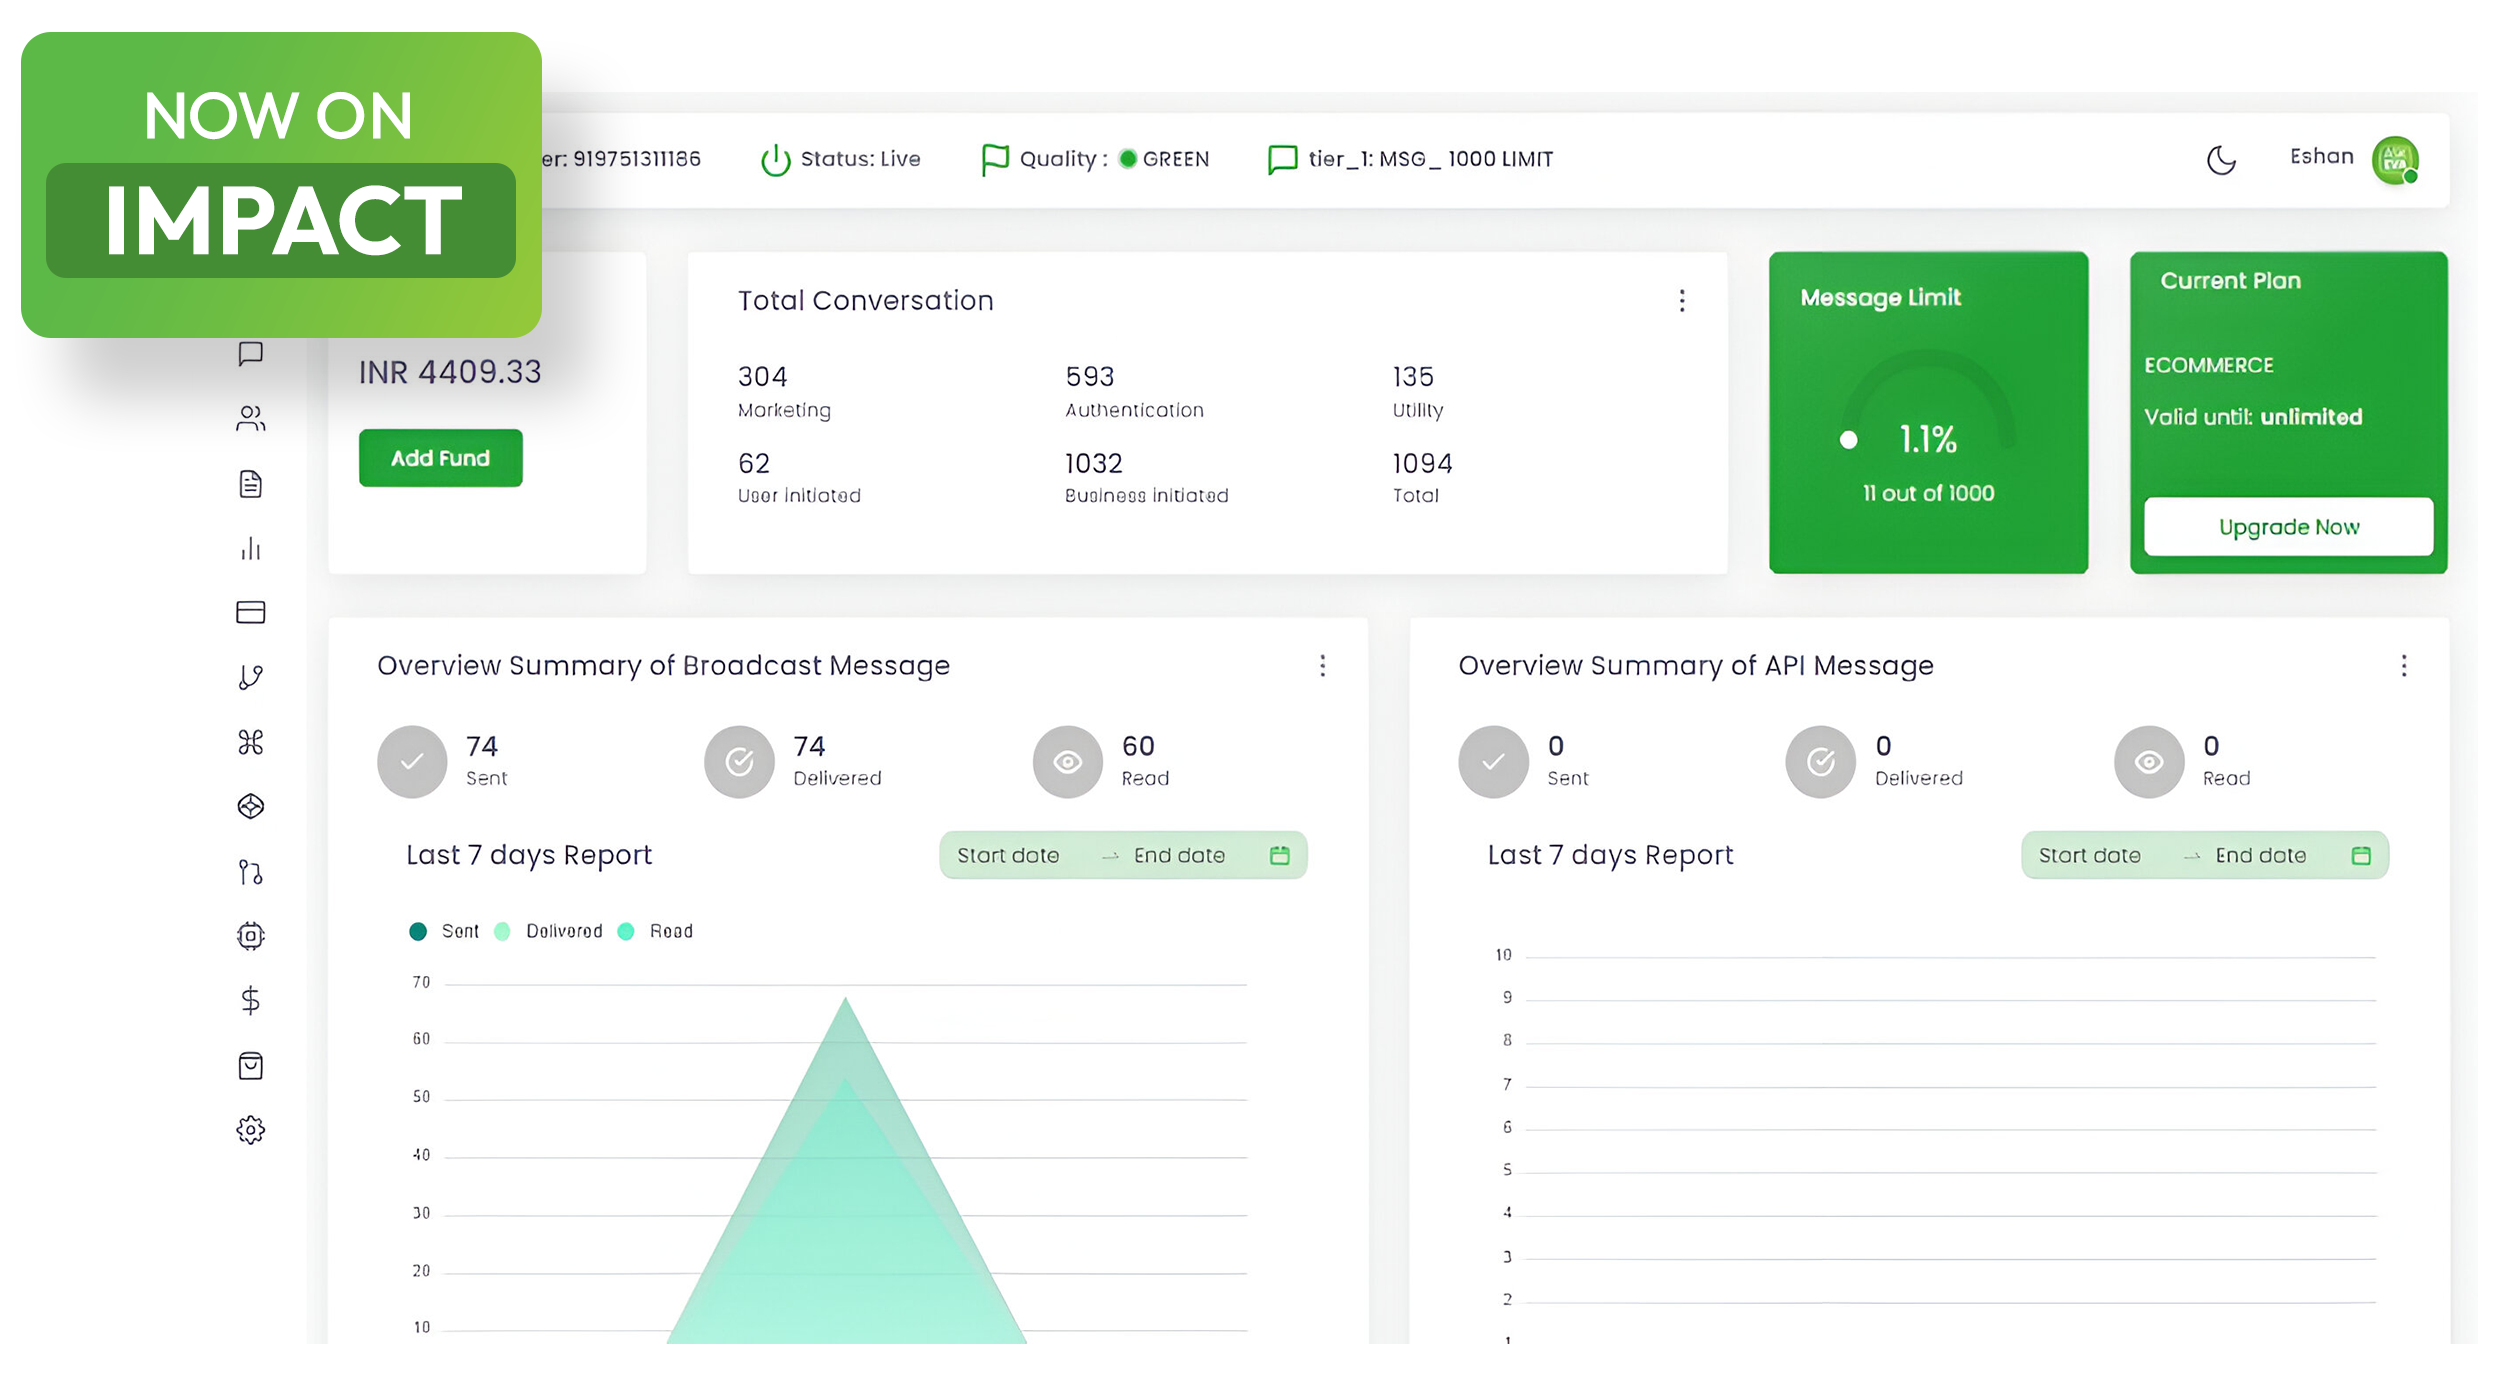Open the Eshan profile avatar menu
Screen dimensions: 2499x1376
point(2395,160)
